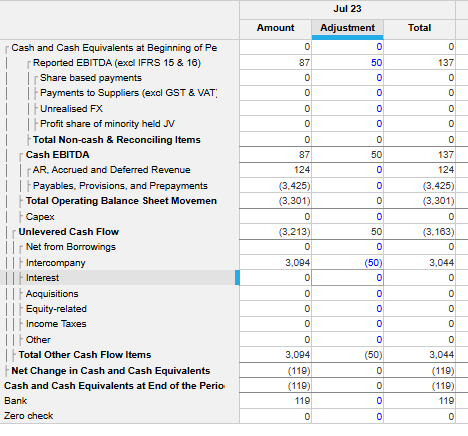Collapse the Unlevered Cash Flow group
The image size is (468, 436).
tap(14, 233)
